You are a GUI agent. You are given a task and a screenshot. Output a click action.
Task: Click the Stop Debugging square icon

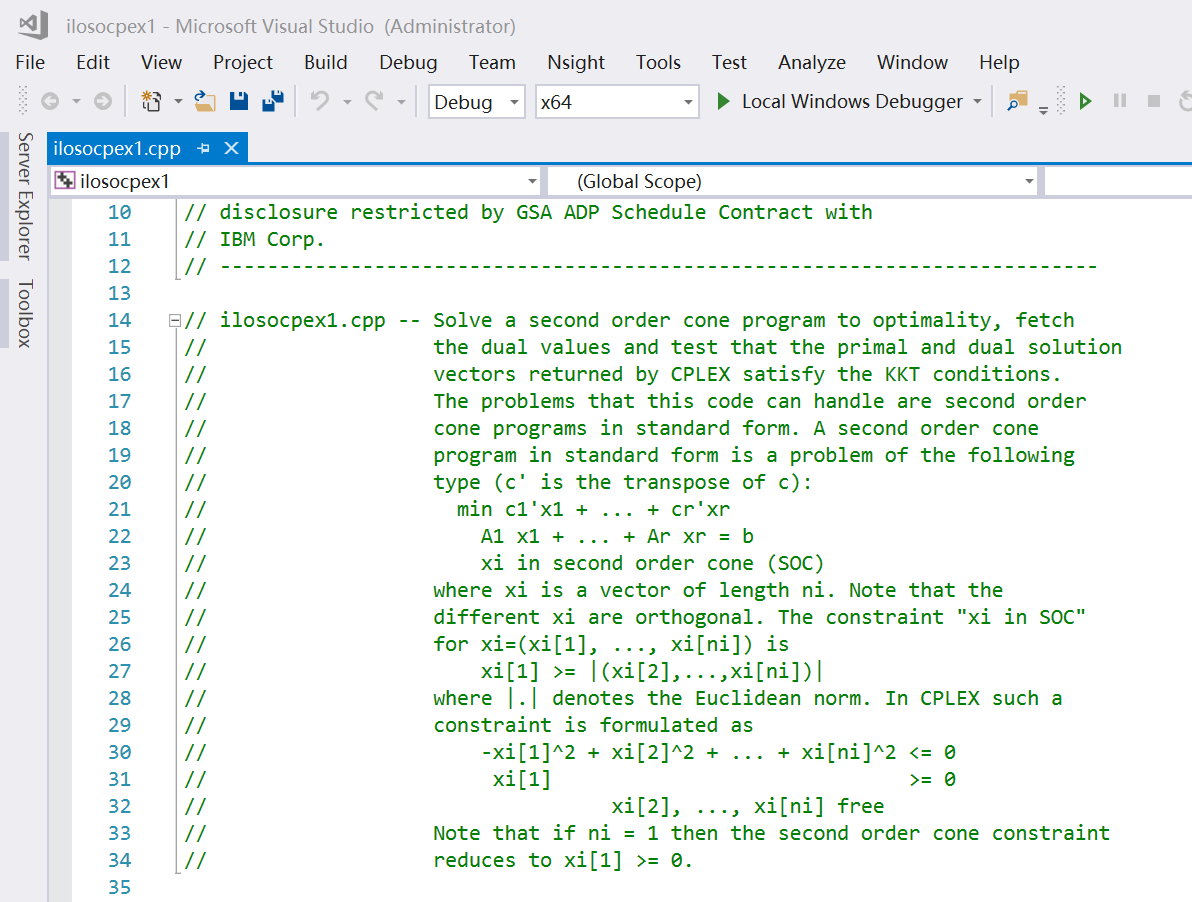click(x=1154, y=101)
